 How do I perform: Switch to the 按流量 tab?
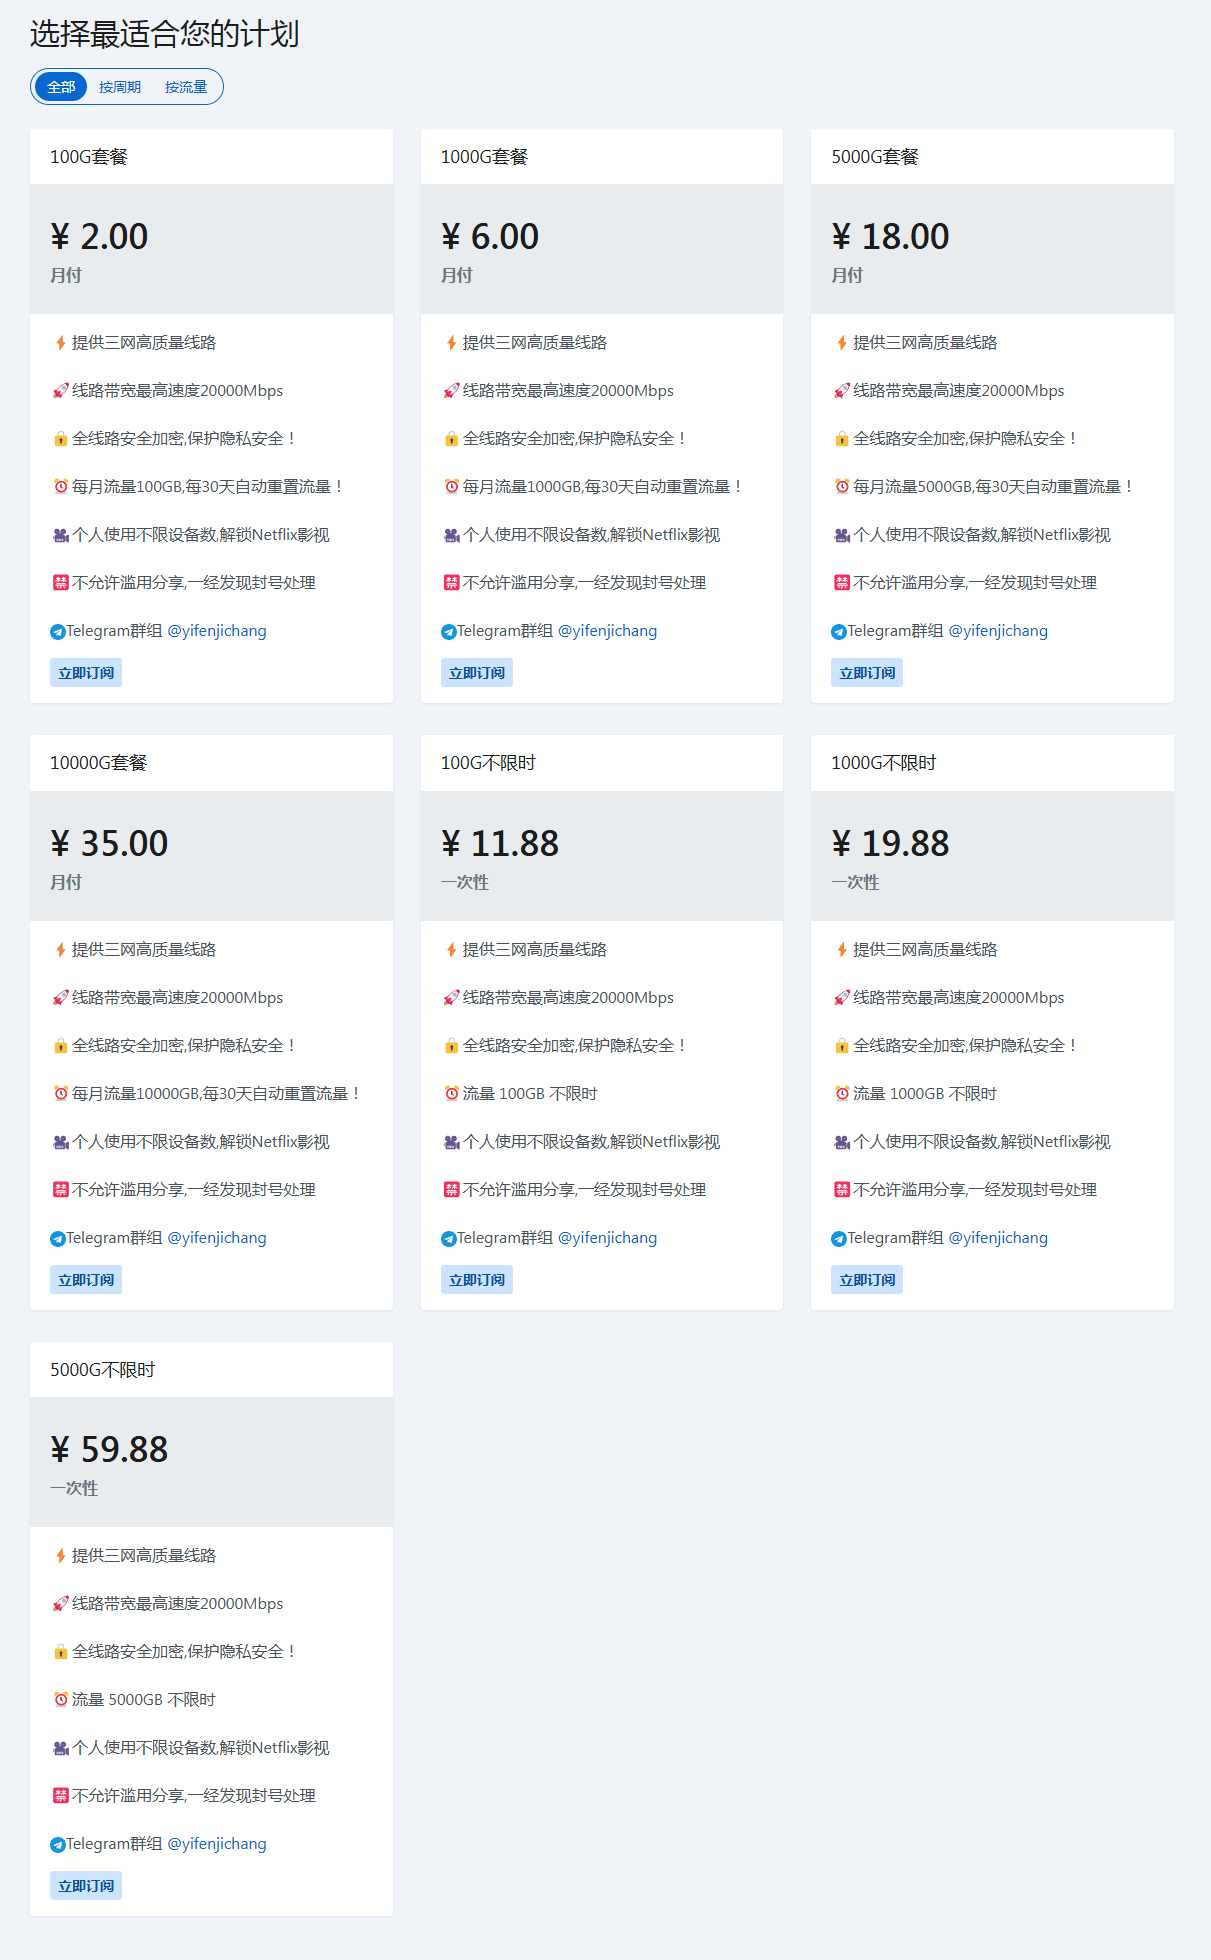click(186, 87)
